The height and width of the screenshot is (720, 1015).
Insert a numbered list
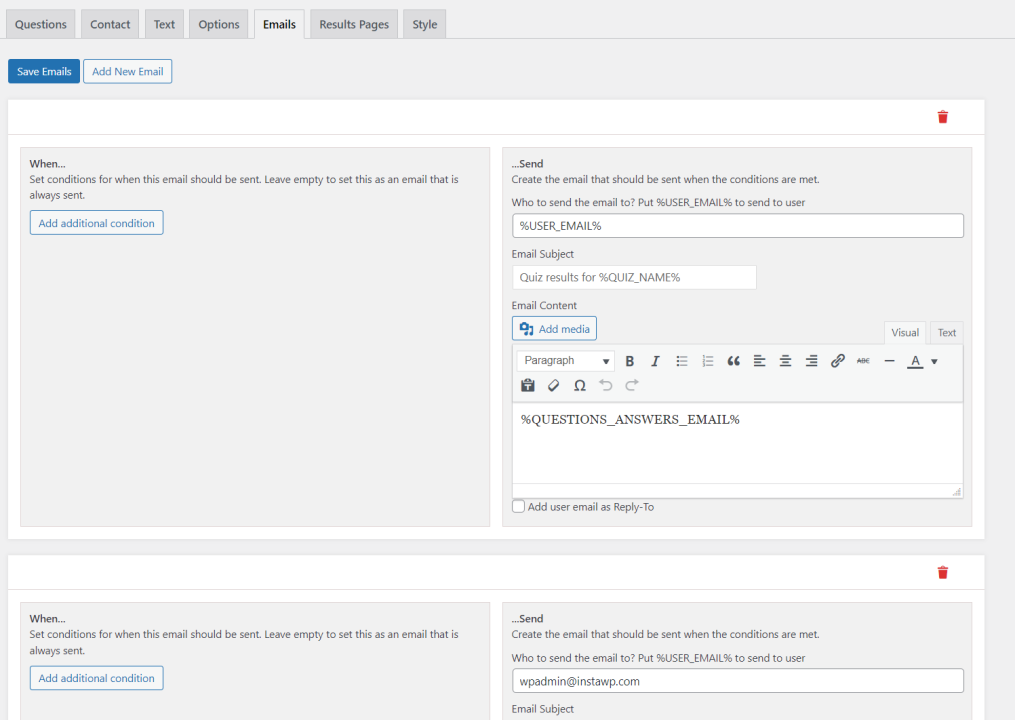pos(706,361)
